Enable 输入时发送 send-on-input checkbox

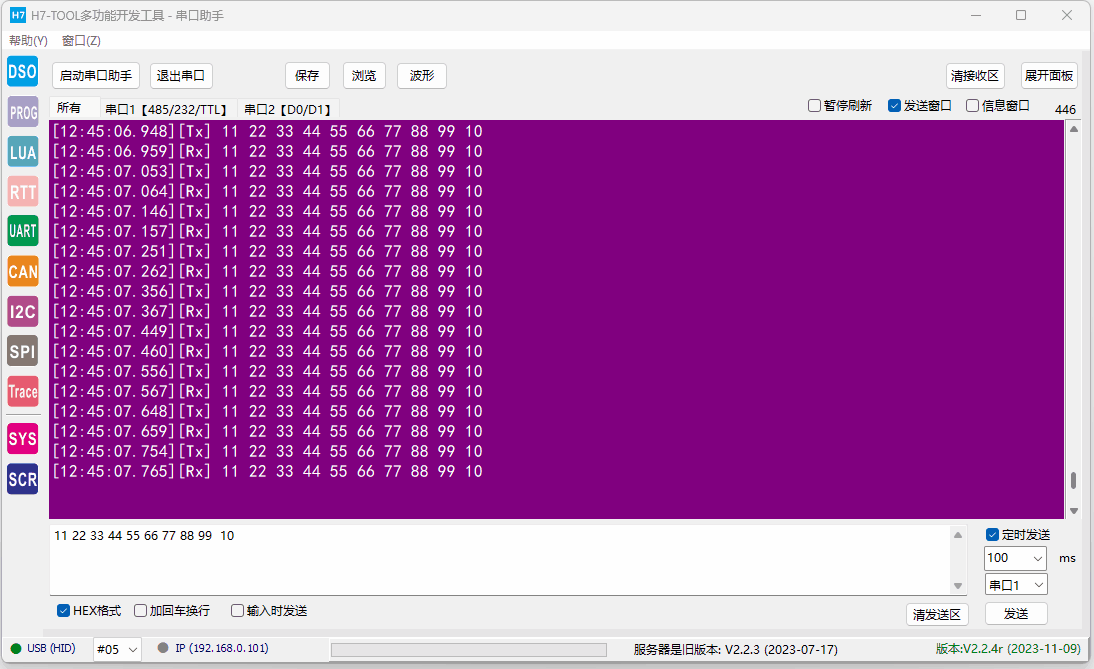[237, 611]
